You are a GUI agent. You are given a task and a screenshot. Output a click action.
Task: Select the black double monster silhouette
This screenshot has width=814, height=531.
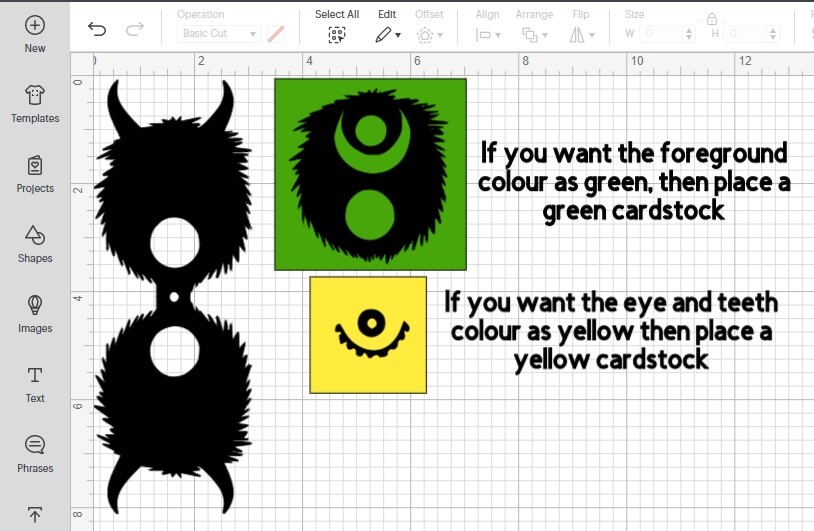pyautogui.click(x=174, y=297)
